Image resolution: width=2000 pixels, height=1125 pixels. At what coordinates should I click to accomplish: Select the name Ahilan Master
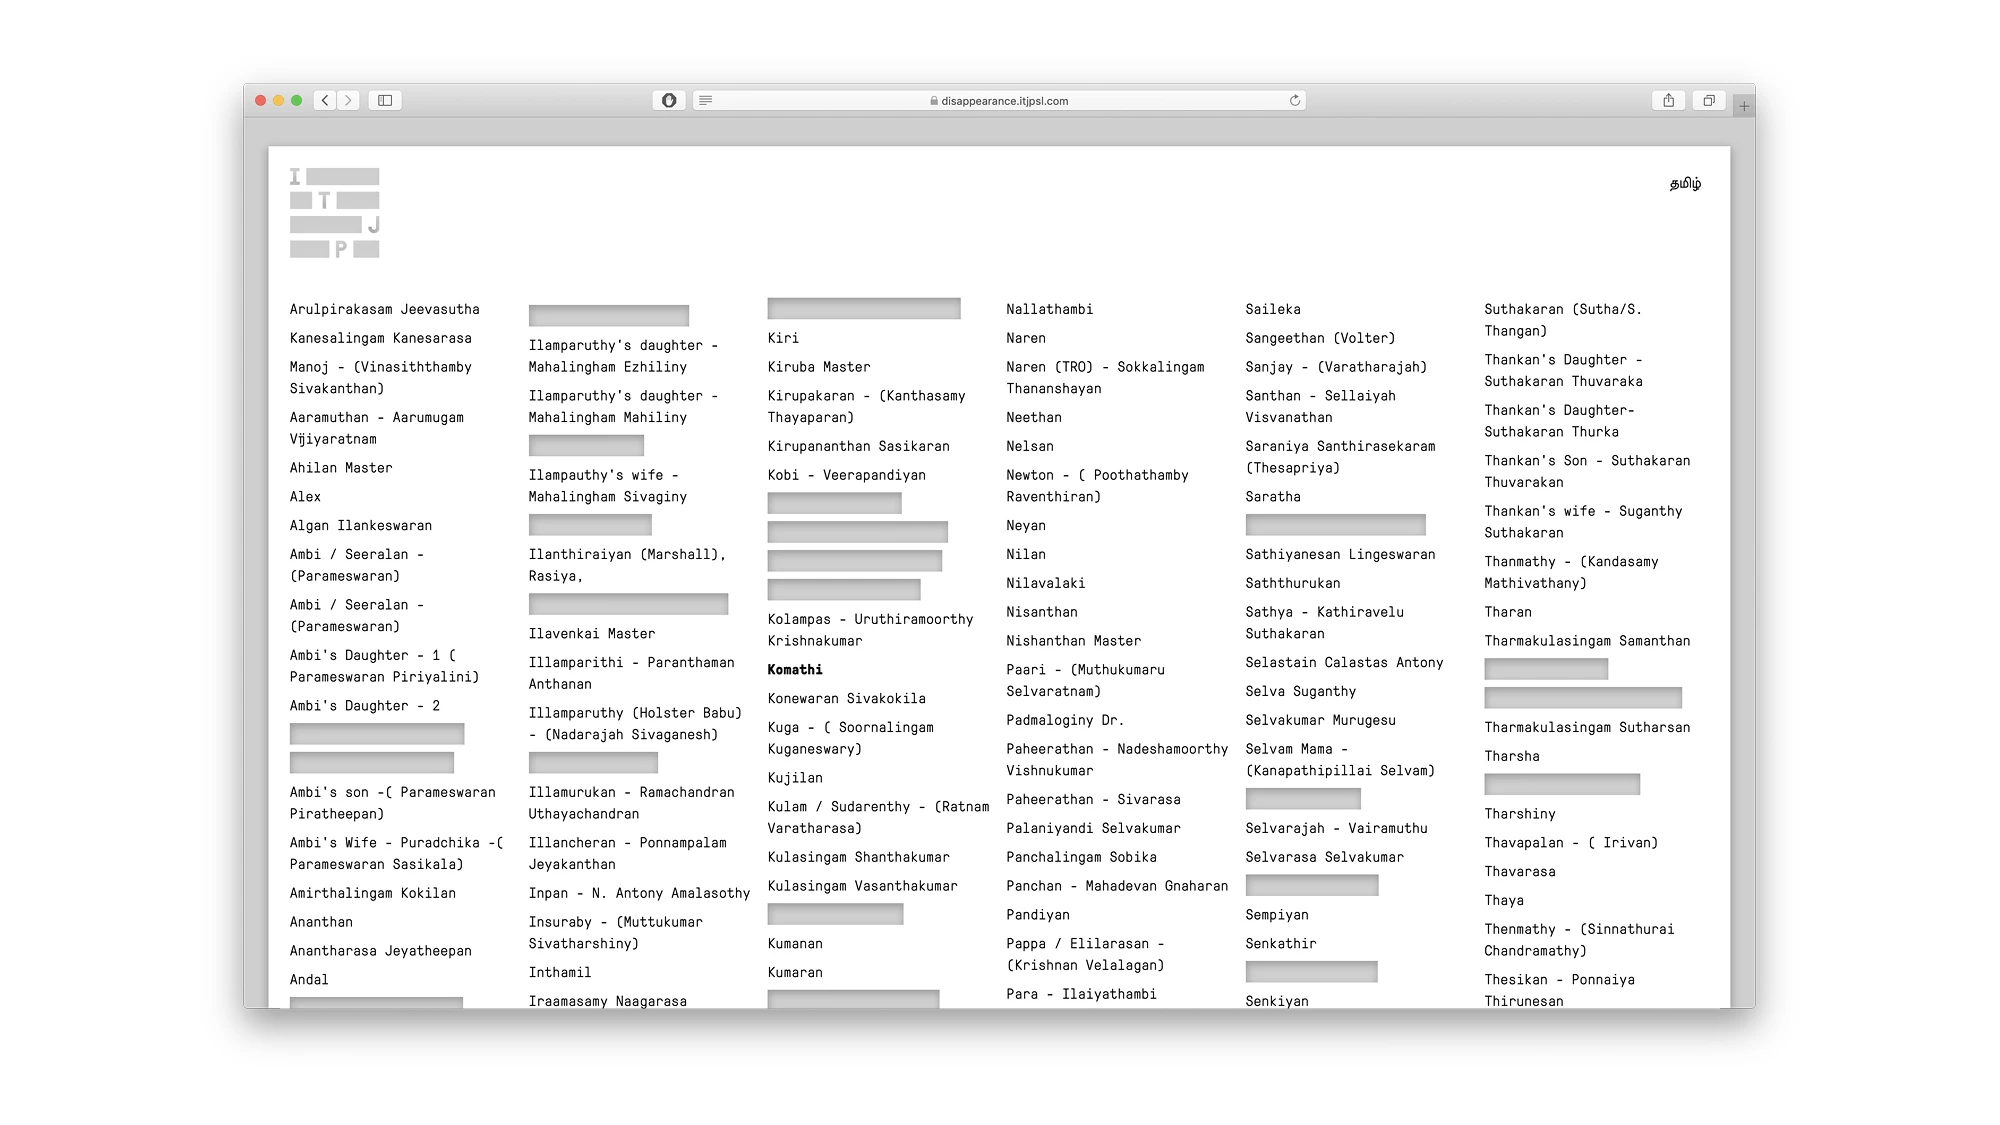pyautogui.click(x=341, y=468)
